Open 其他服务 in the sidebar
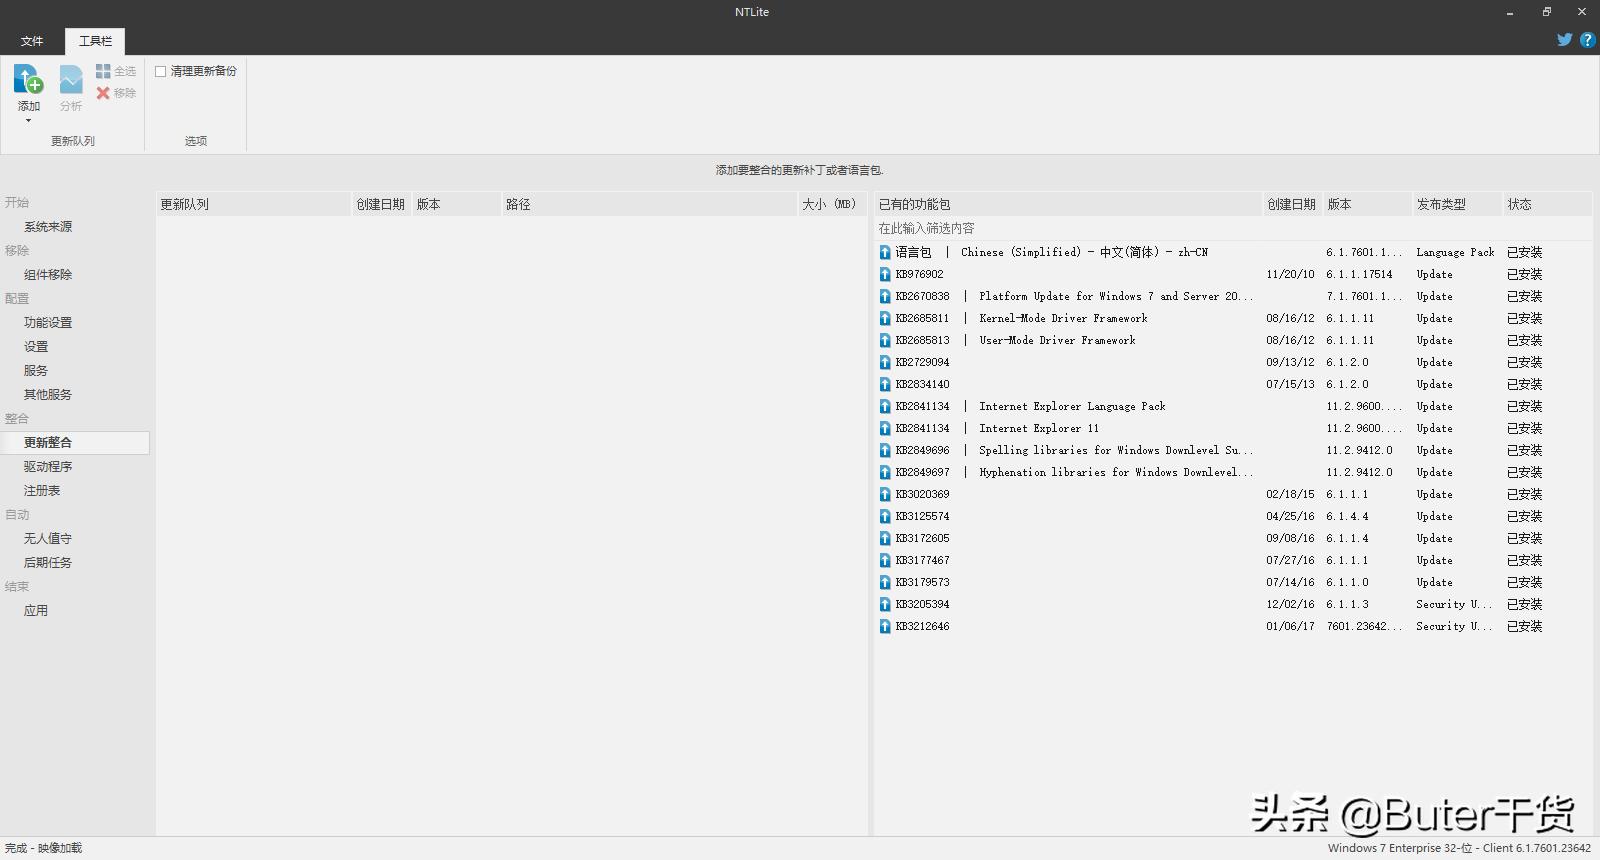1600x860 pixels. tap(48, 395)
